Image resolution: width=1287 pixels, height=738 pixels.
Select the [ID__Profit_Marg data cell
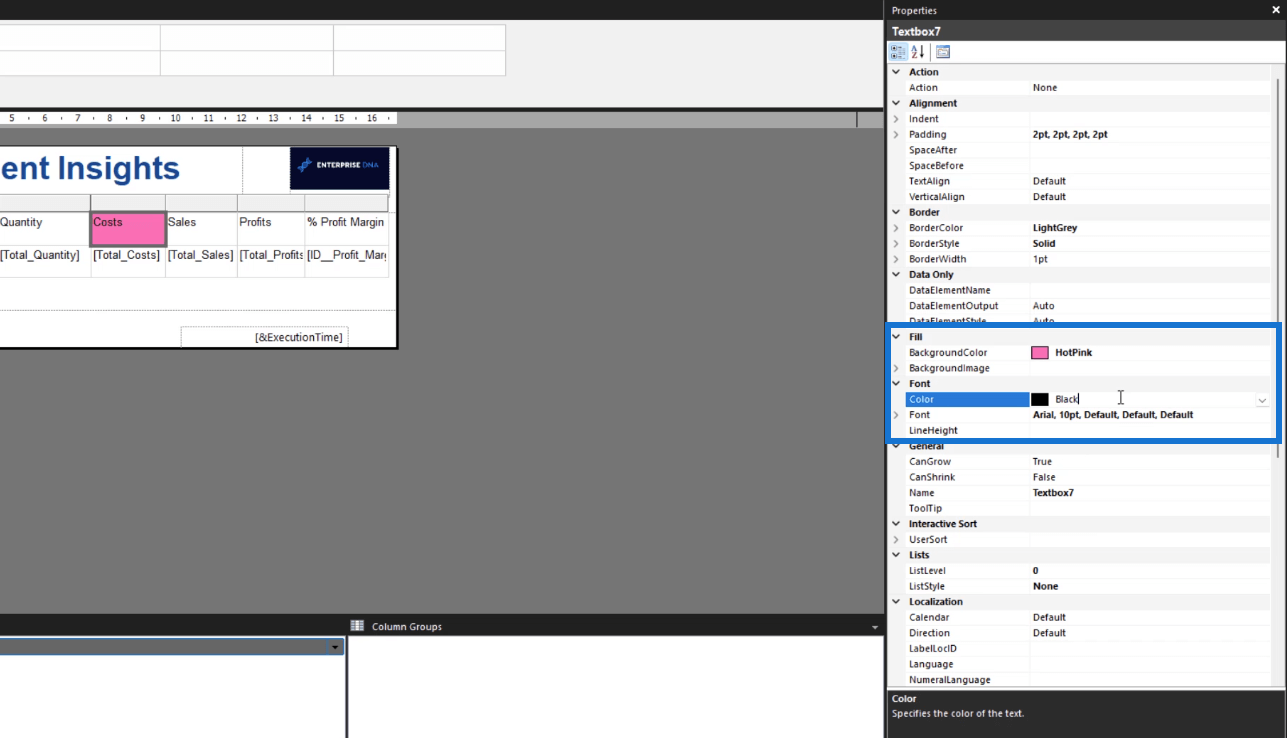(347, 262)
